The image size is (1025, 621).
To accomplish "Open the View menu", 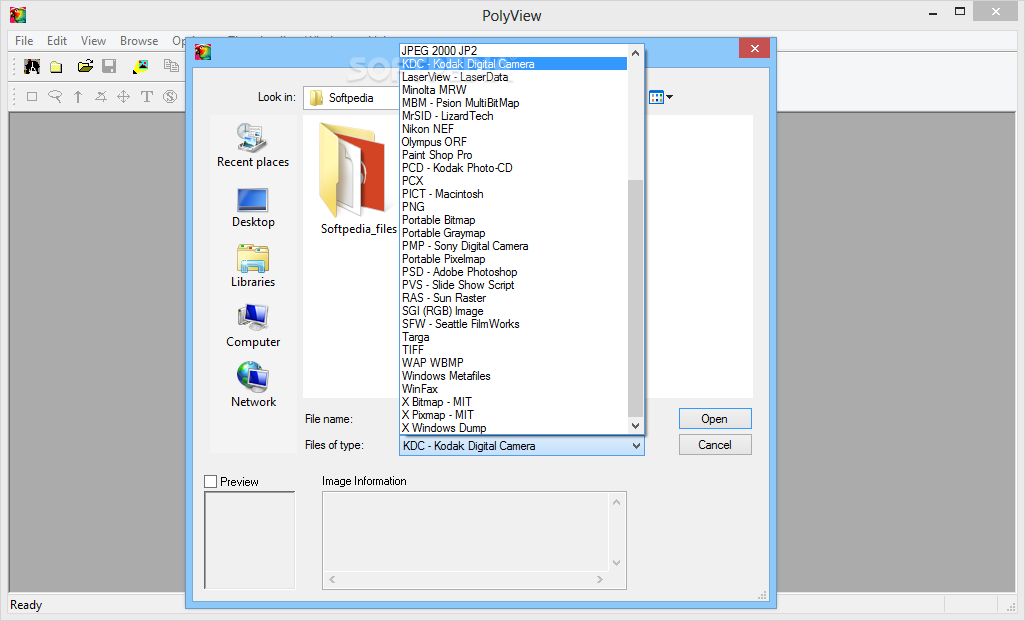I will point(93,41).
